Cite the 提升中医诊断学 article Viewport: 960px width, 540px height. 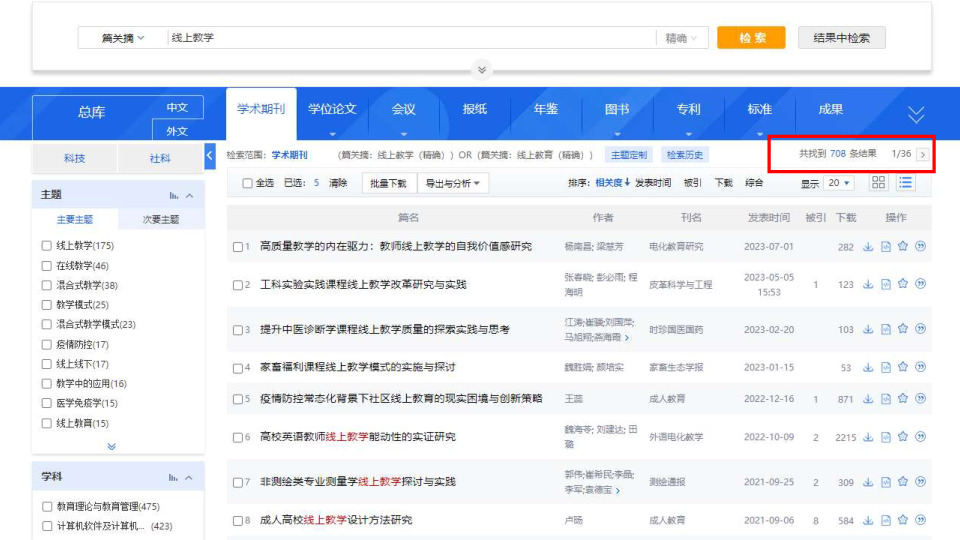(x=920, y=329)
